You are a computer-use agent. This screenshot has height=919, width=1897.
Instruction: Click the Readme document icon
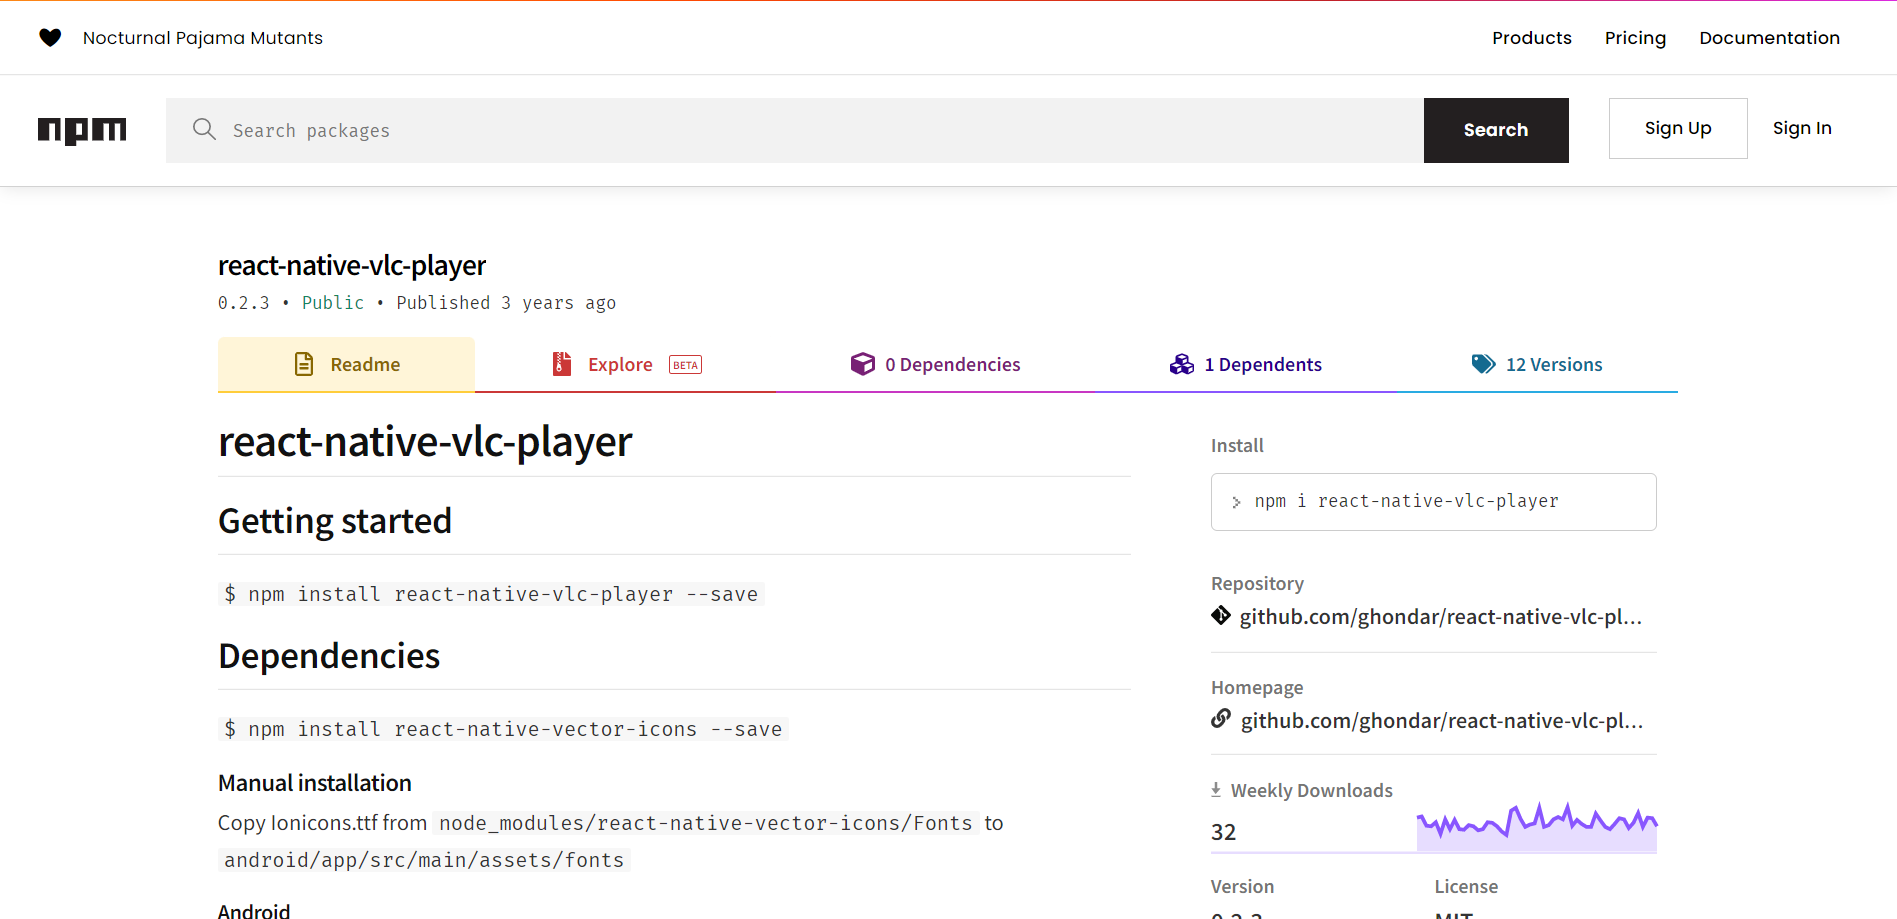304,364
